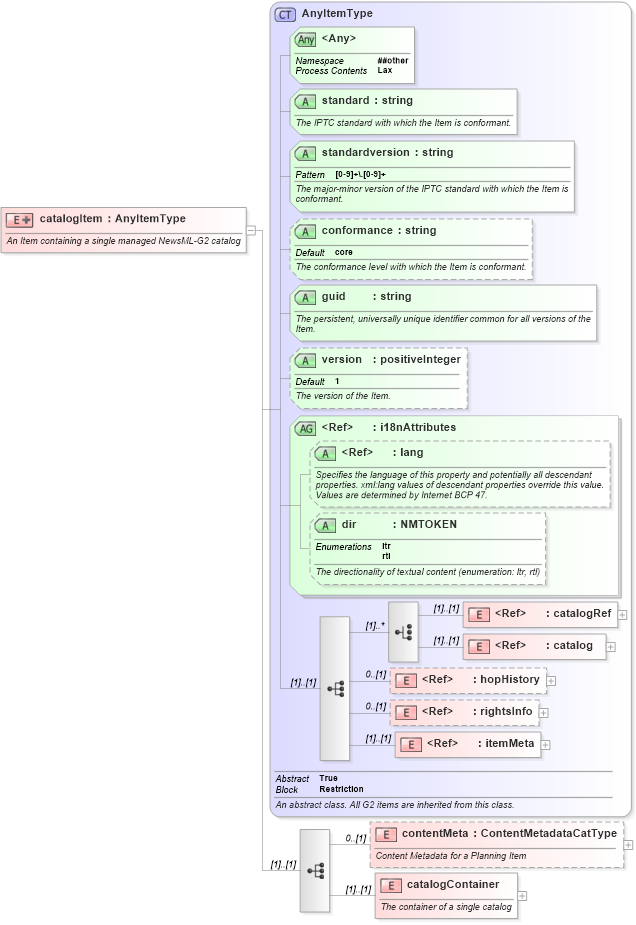Click the Block 'Restriction' value
The image size is (636, 925).
coord(342,789)
